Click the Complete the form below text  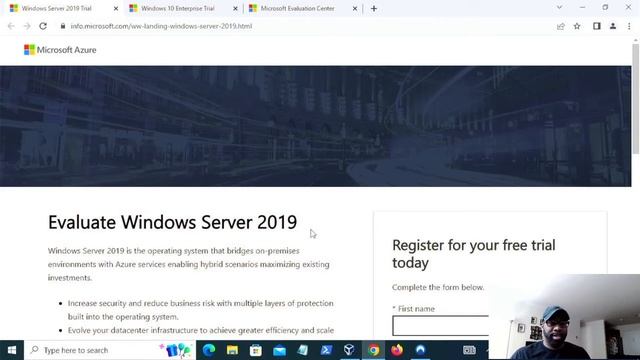point(438,287)
